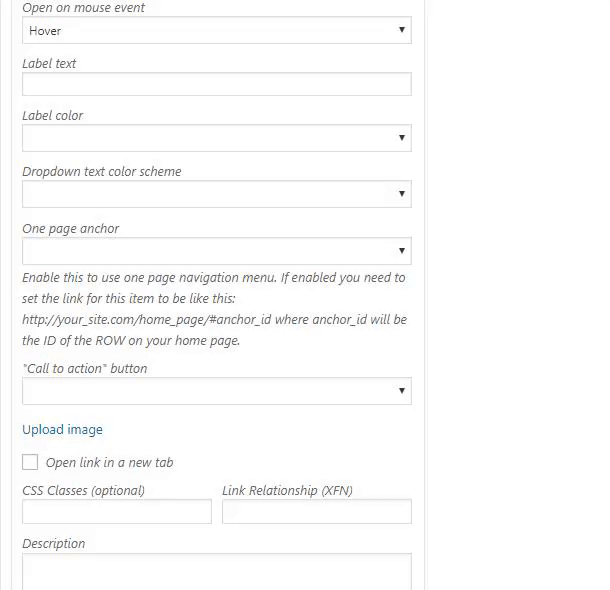Click the 'Open on mouse event' field label
The image size is (610, 590).
pos(83,8)
